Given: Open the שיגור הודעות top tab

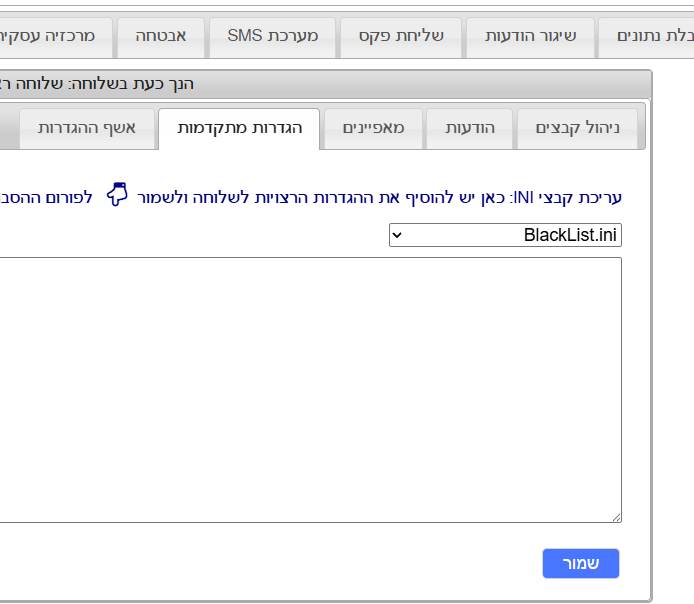Looking at the screenshot, I should [530, 36].
